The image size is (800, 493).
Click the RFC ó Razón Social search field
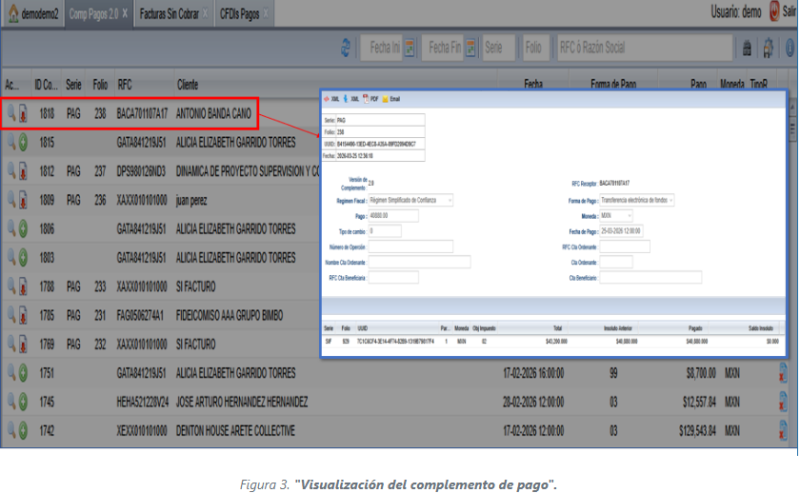644,48
